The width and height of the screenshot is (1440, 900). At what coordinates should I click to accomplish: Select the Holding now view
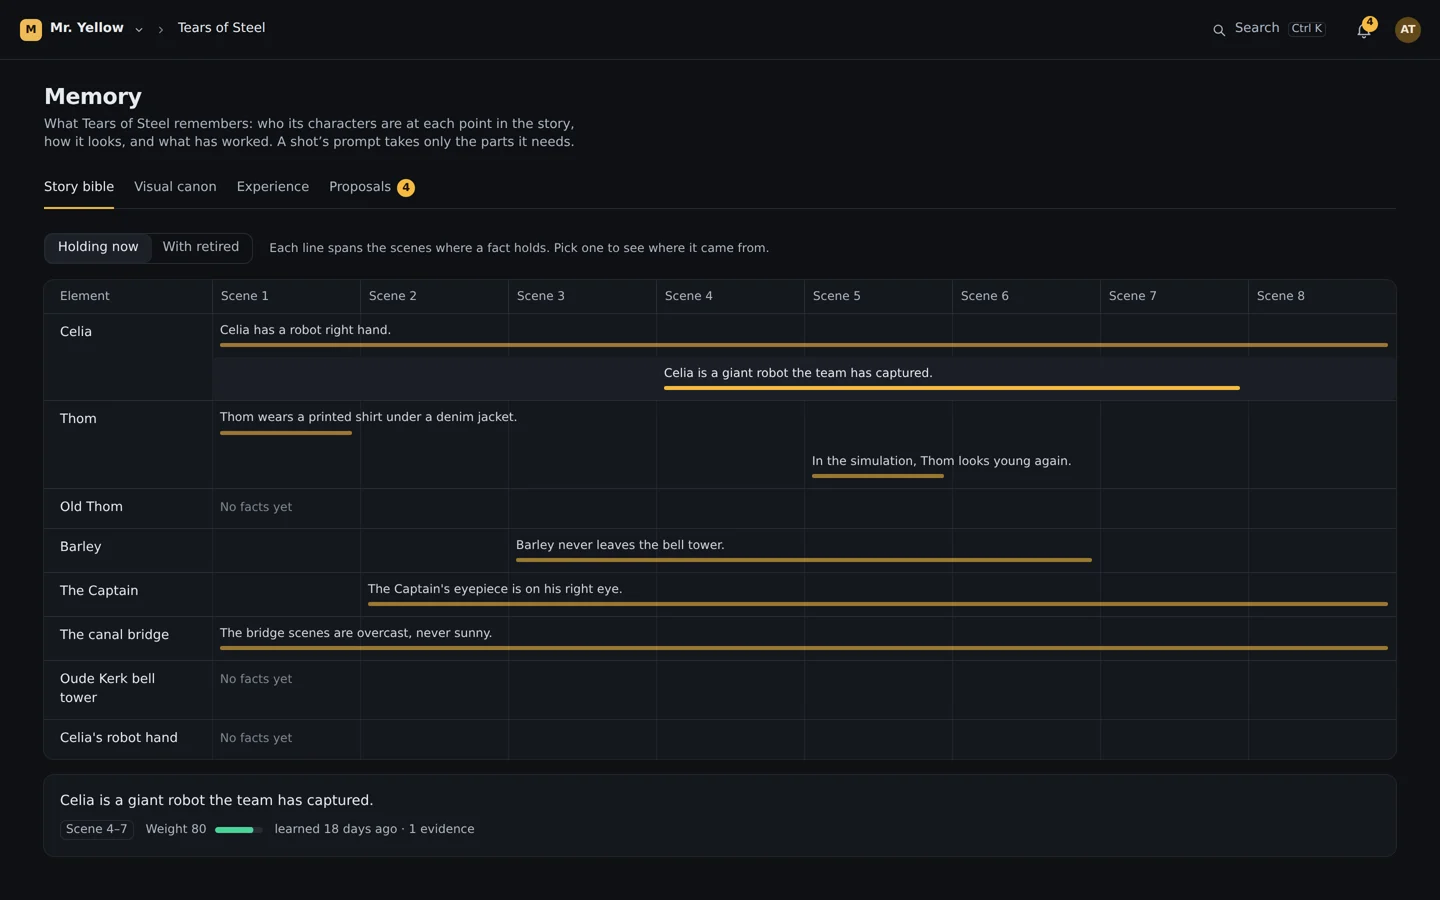(x=98, y=247)
